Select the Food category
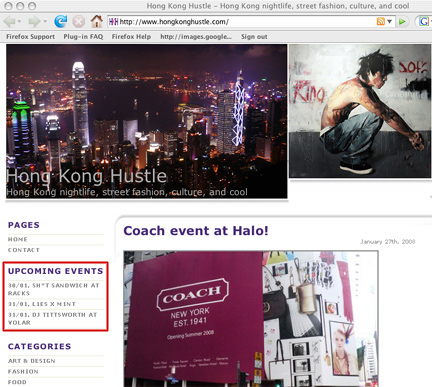The width and height of the screenshot is (432, 387). [17, 382]
